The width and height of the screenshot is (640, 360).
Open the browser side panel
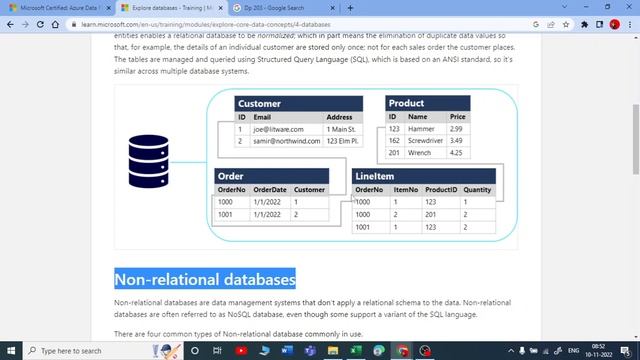(x=599, y=24)
